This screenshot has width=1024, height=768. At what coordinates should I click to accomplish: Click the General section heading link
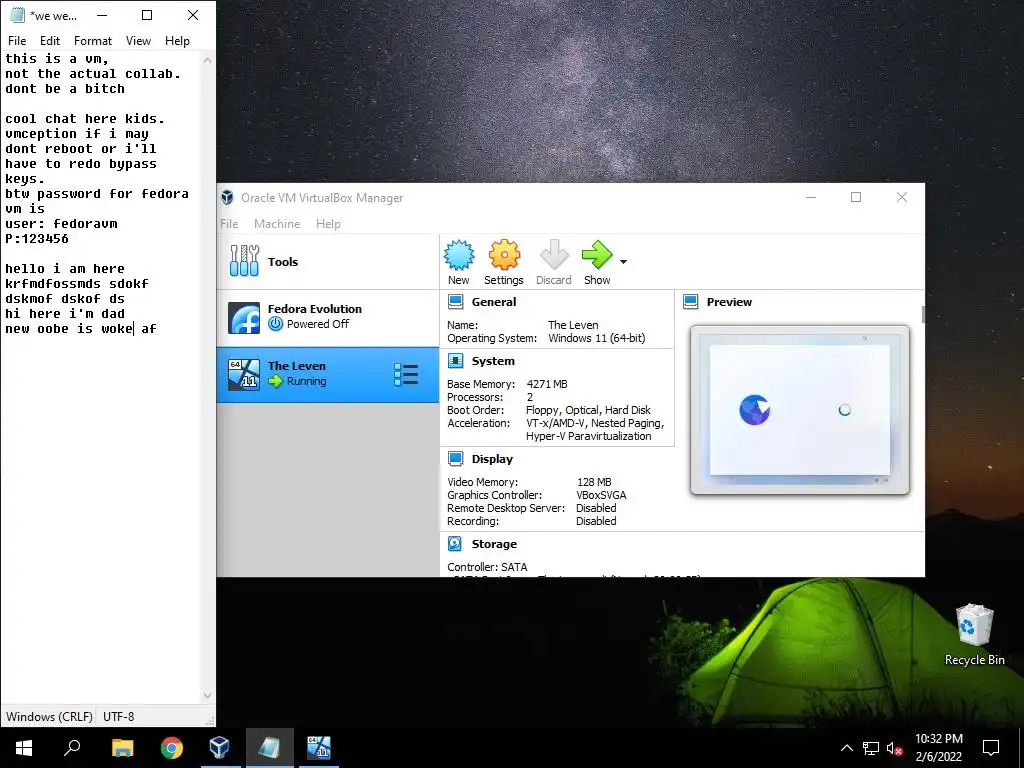coord(494,302)
